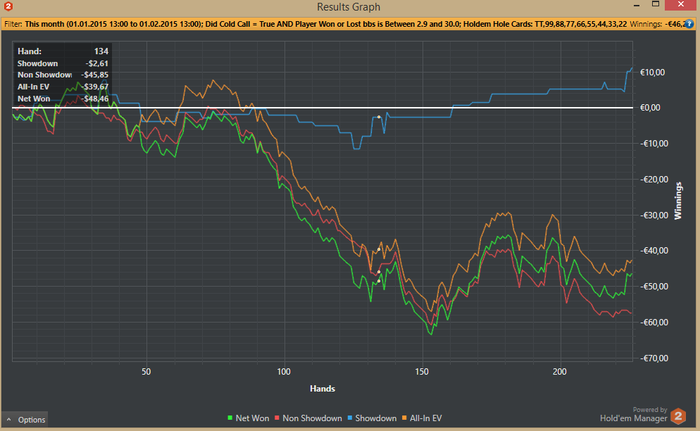This screenshot has width=700, height=431.
Task: Toggle the All-In EV legend label
Action: [x=425, y=418]
